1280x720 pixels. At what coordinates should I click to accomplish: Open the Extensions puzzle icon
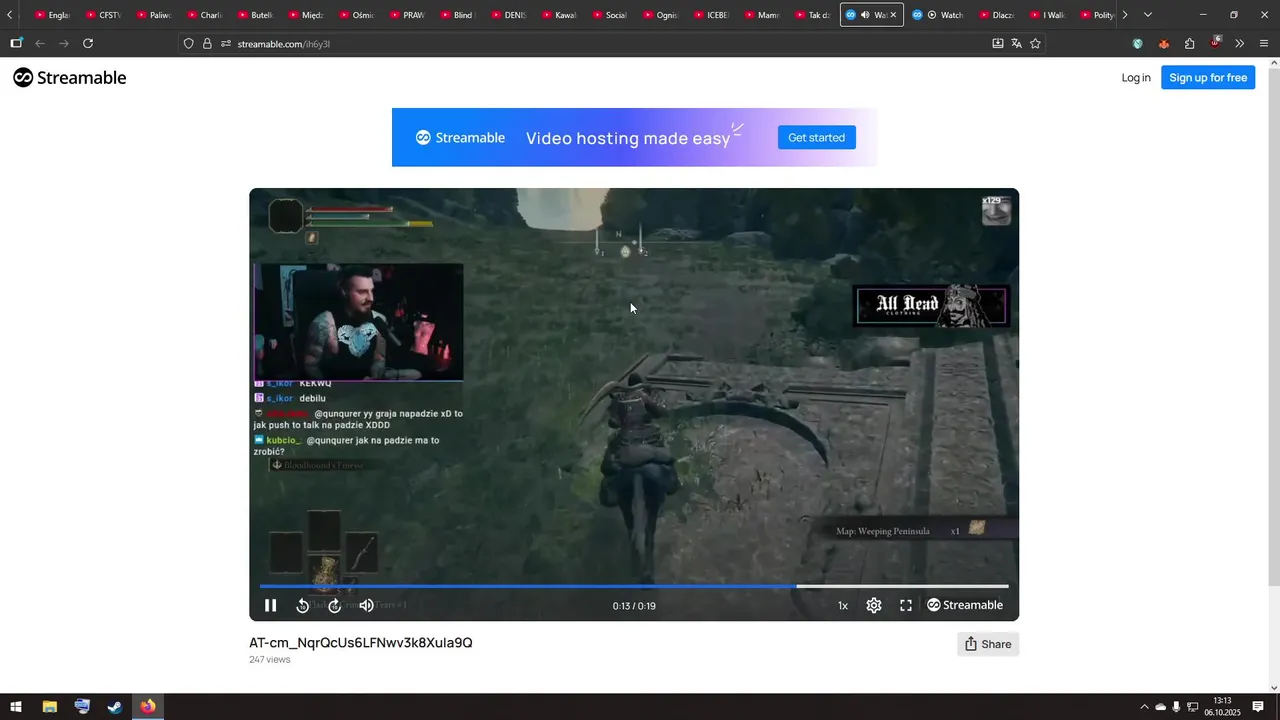(1189, 43)
